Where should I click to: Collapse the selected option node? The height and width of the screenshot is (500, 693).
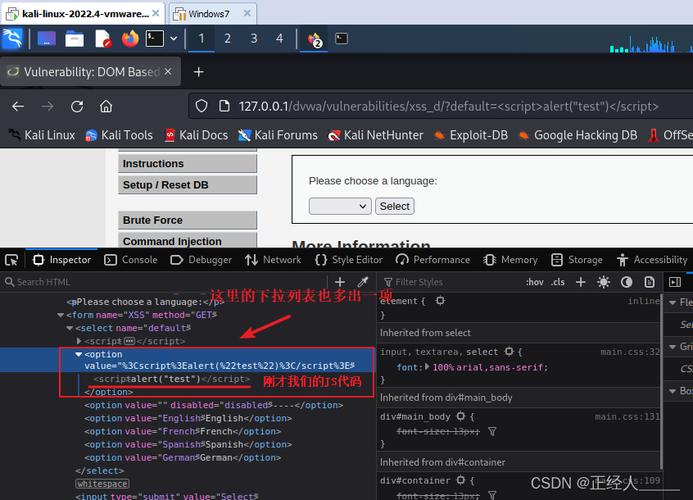pos(79,354)
